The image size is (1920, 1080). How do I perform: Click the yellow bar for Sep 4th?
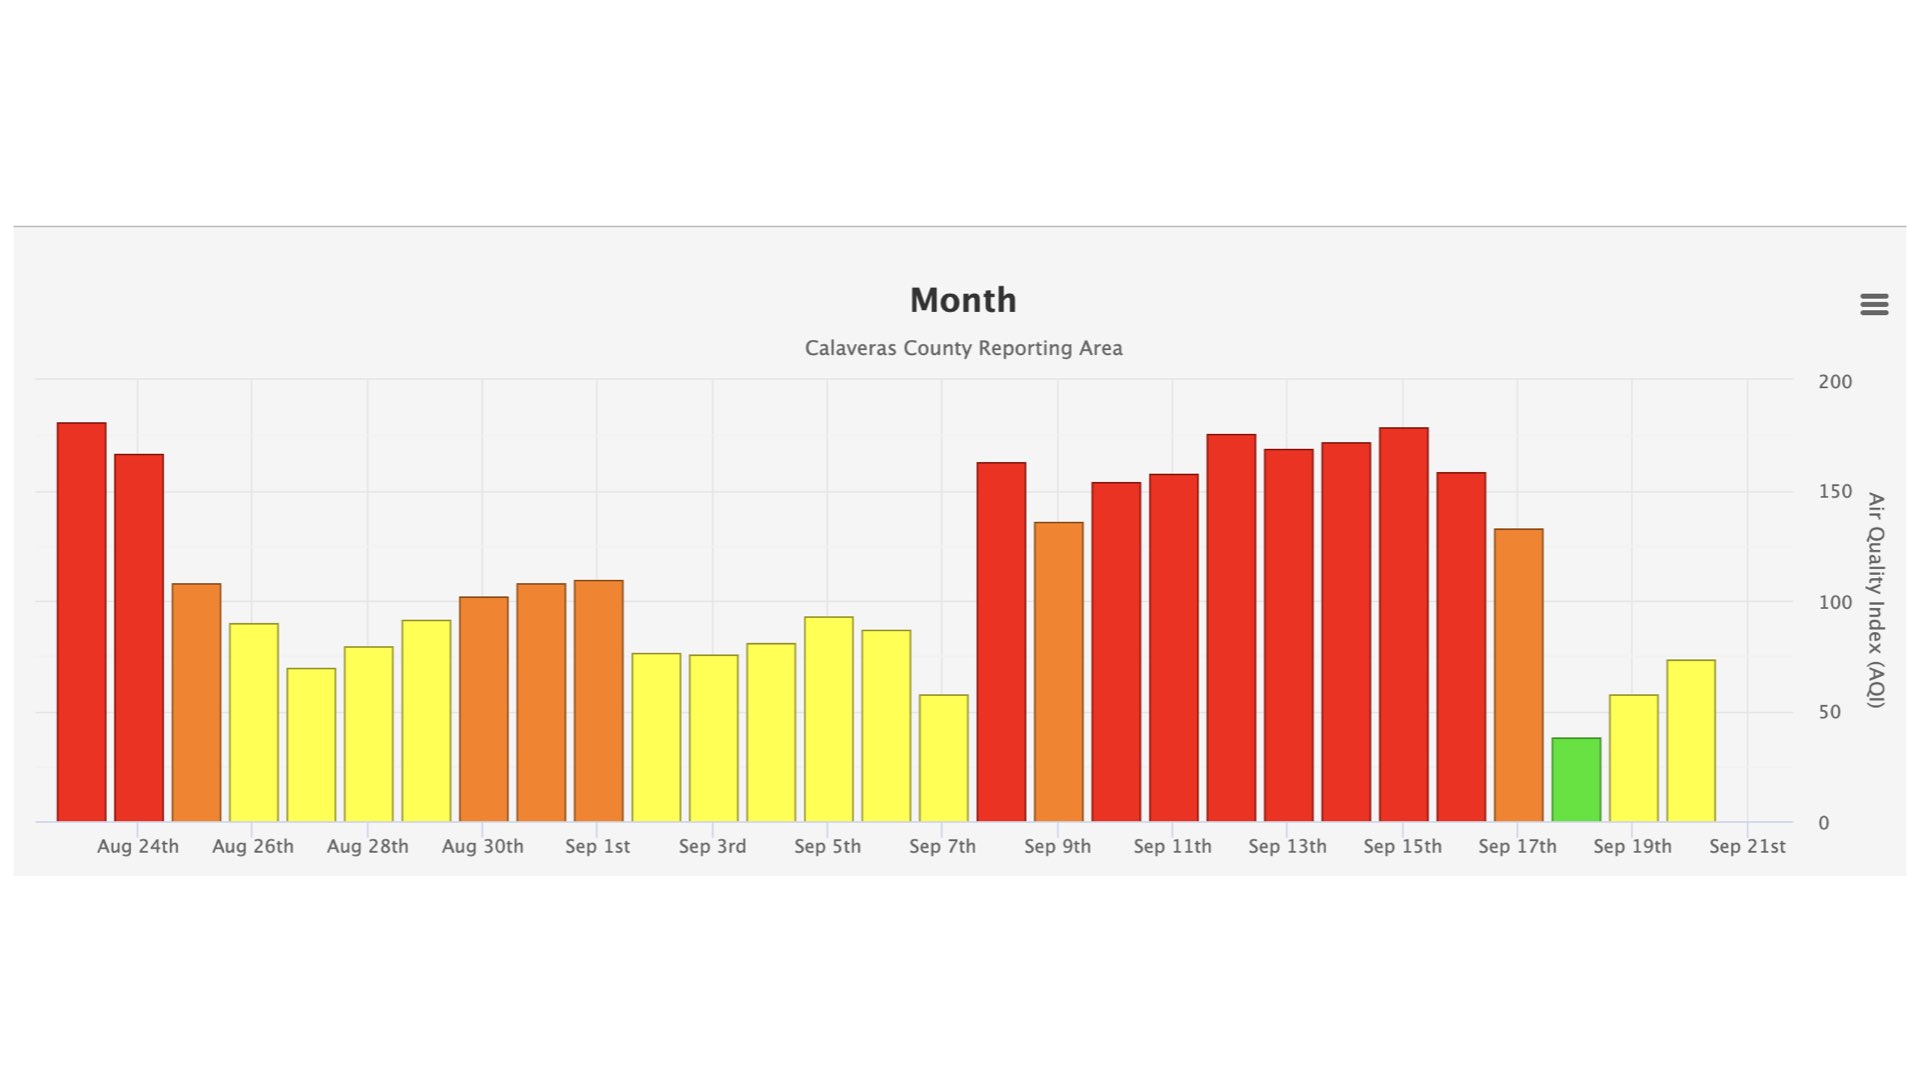point(771,733)
